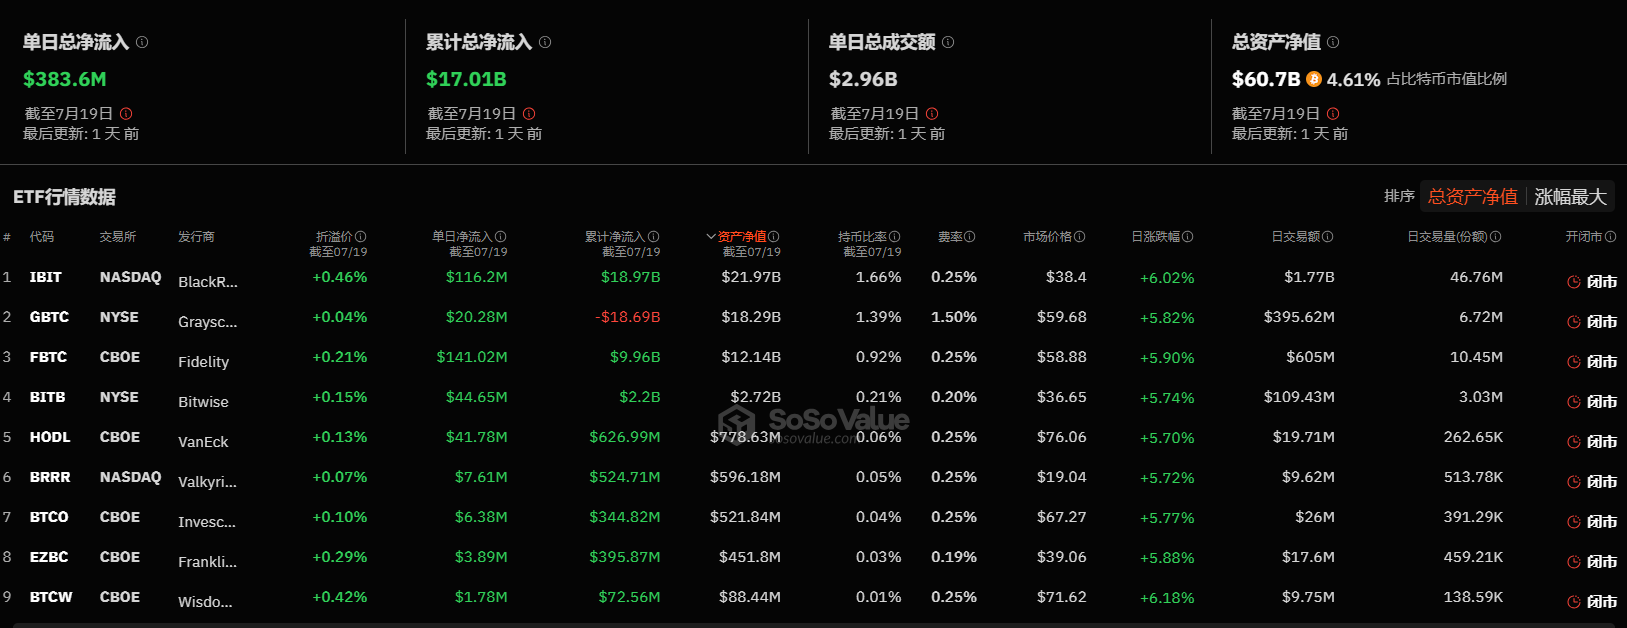This screenshot has height=628, width=1627.
Task: Click the 交易所 column header
Action: [118, 237]
